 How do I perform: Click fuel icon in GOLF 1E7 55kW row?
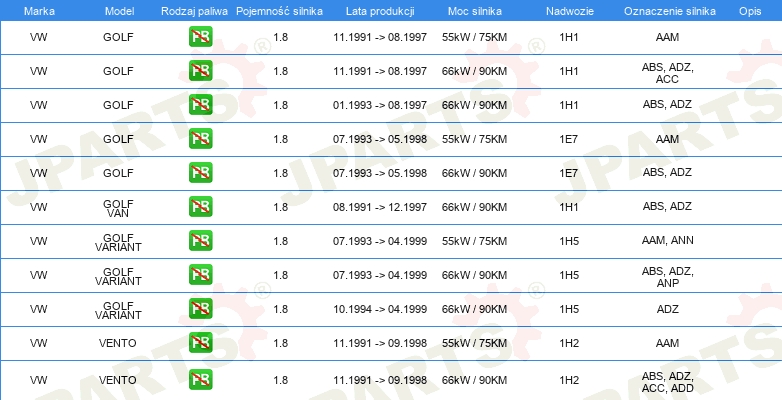click(x=200, y=139)
